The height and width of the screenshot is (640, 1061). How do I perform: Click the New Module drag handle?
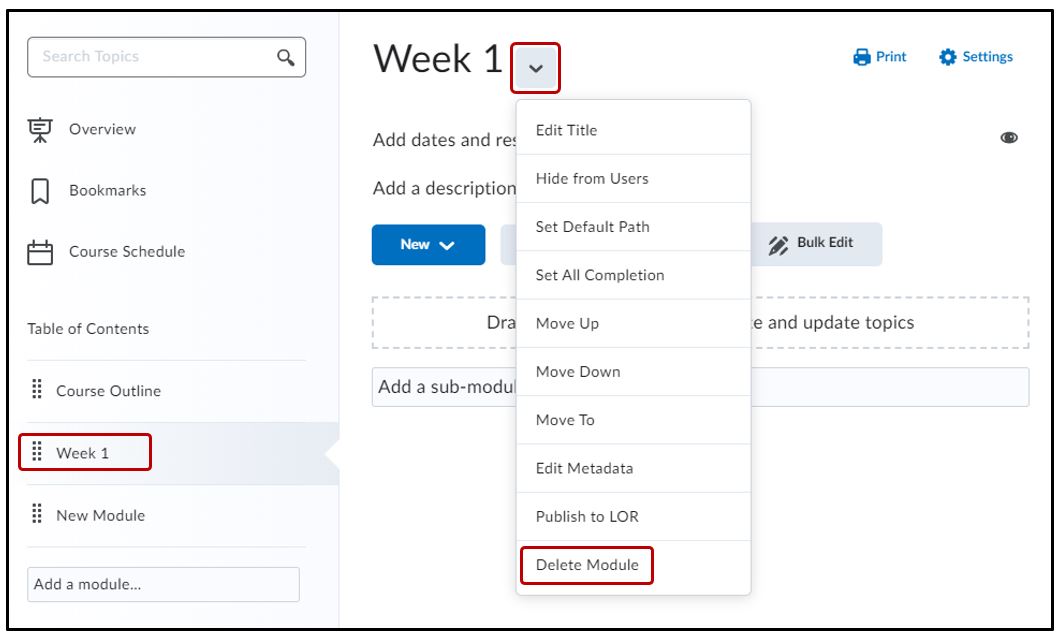point(37,515)
